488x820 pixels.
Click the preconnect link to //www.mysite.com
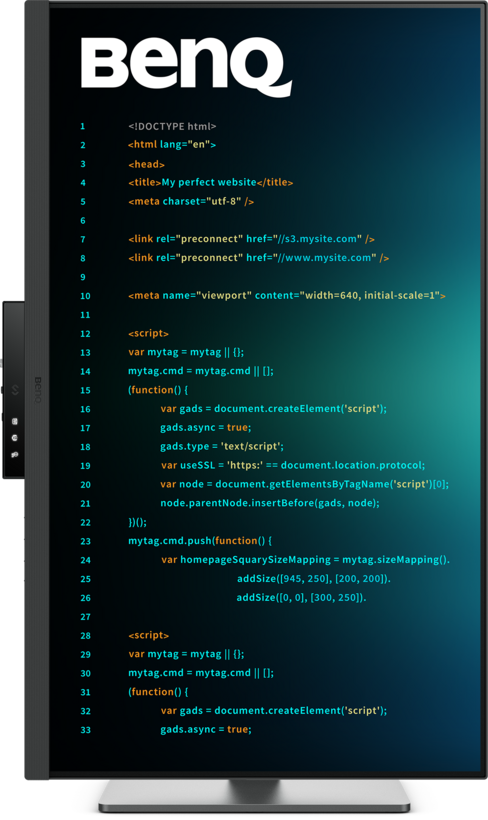[x=258, y=258]
